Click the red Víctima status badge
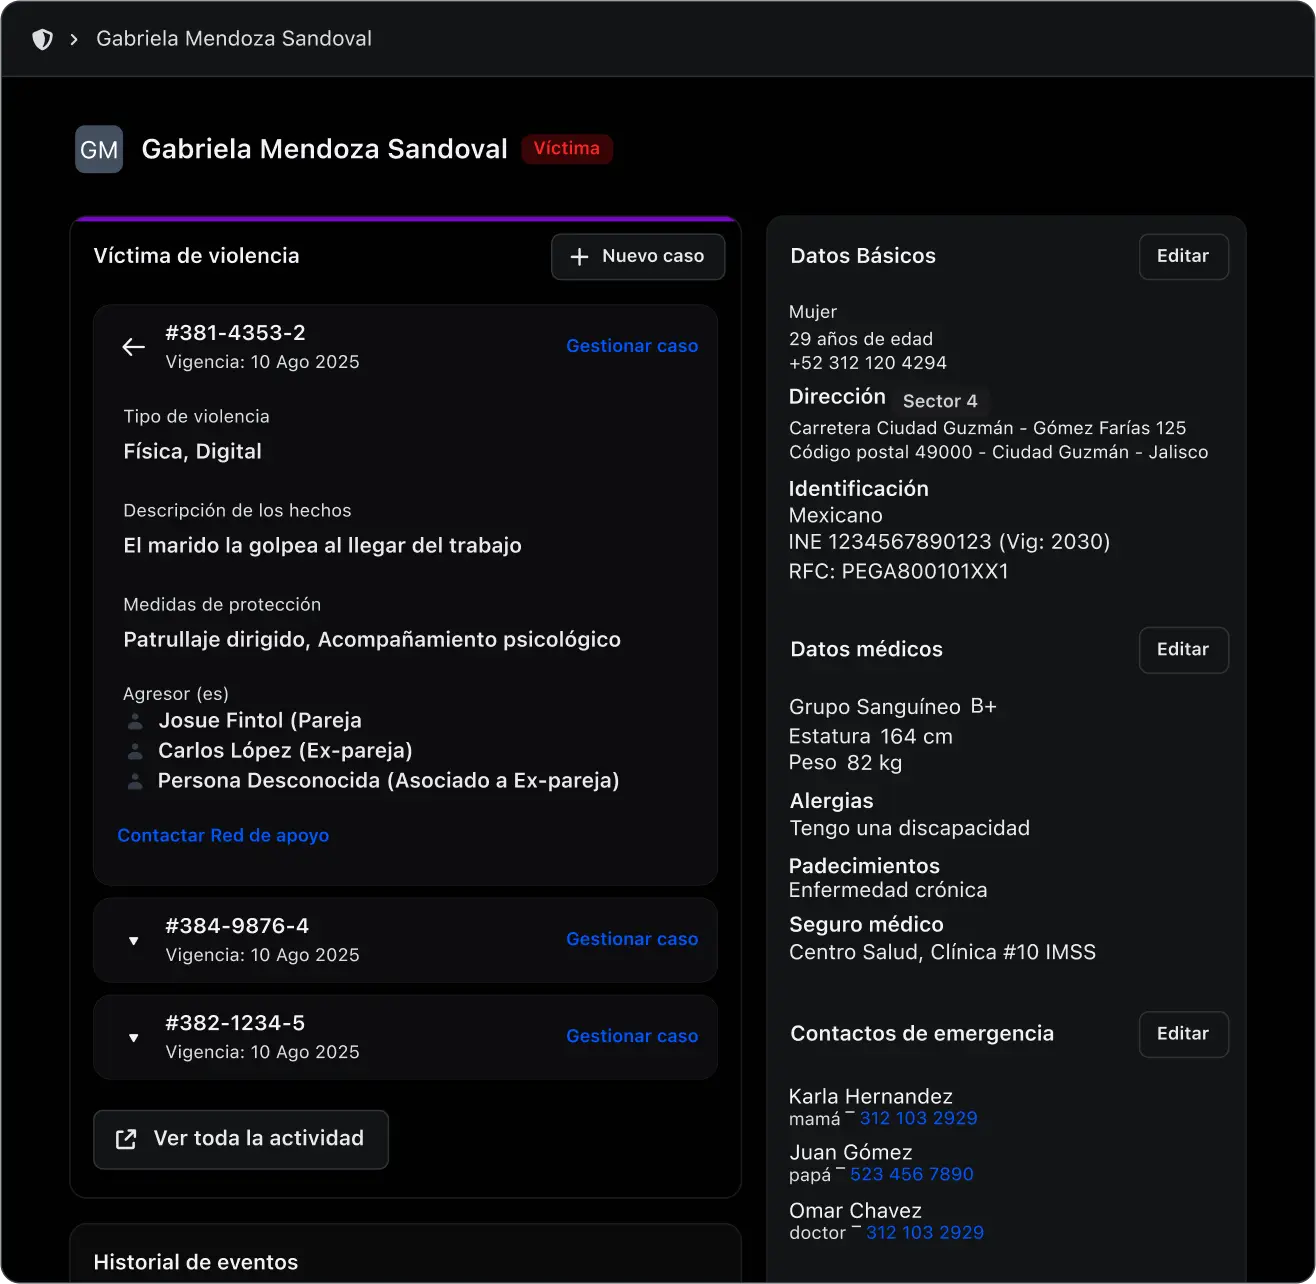The image size is (1316, 1284). (566, 149)
